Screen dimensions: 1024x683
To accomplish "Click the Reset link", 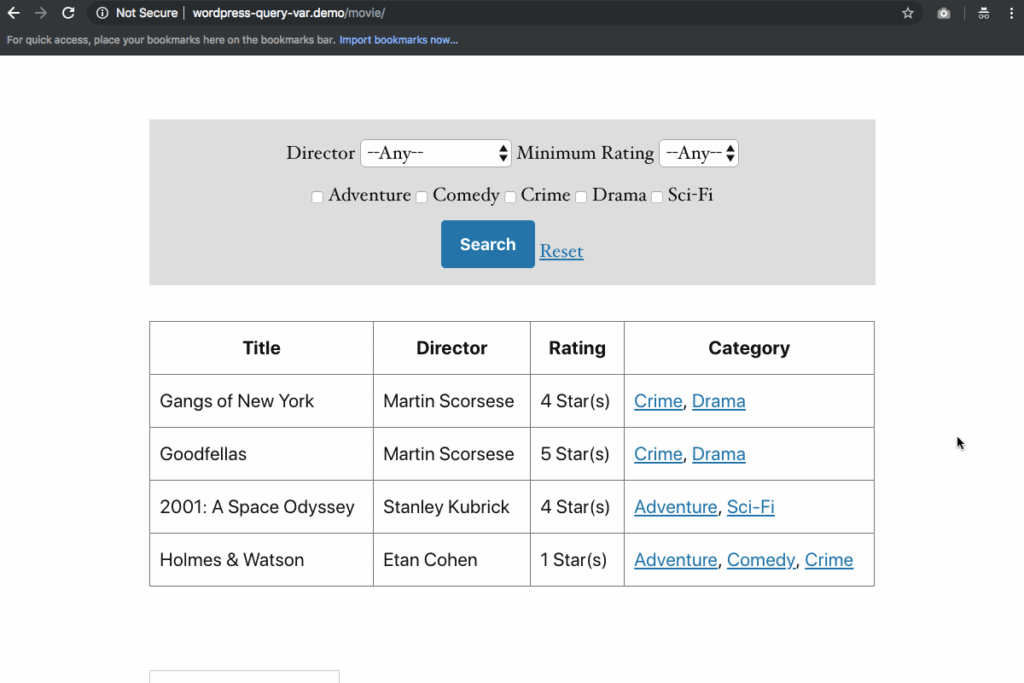I will tap(561, 251).
